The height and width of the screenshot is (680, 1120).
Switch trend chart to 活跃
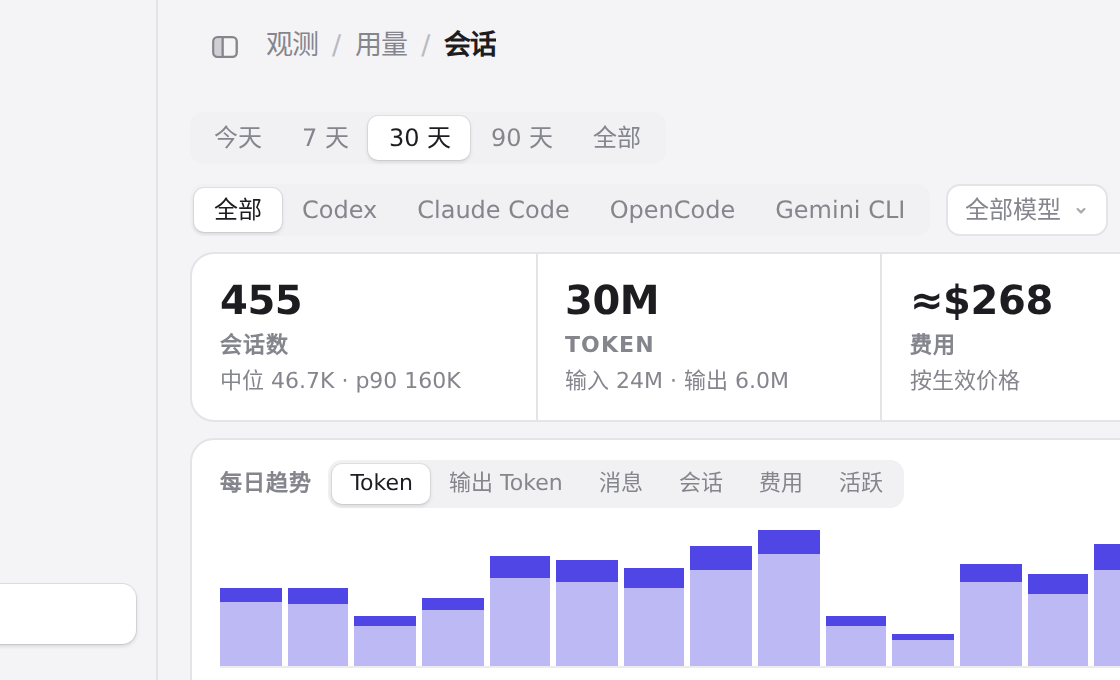click(860, 483)
